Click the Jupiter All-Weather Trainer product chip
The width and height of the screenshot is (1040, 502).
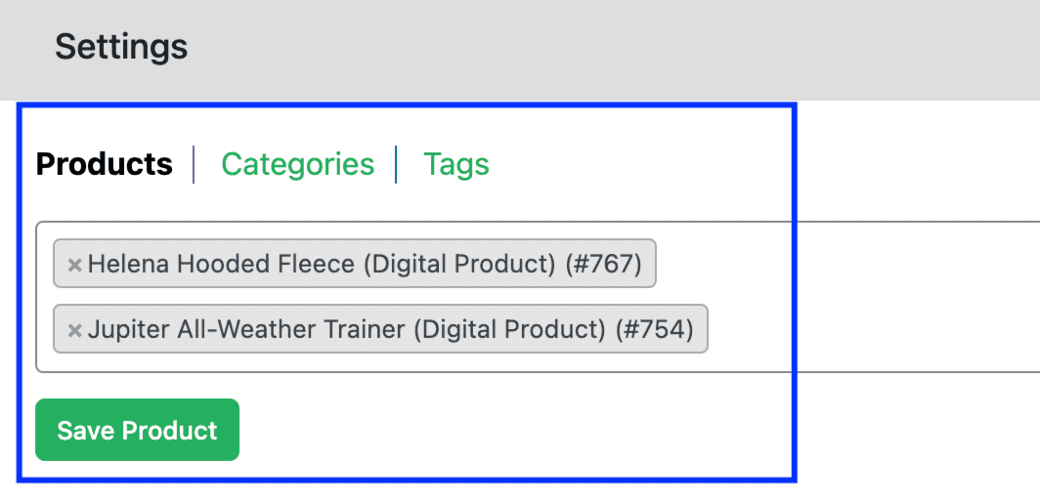point(380,329)
